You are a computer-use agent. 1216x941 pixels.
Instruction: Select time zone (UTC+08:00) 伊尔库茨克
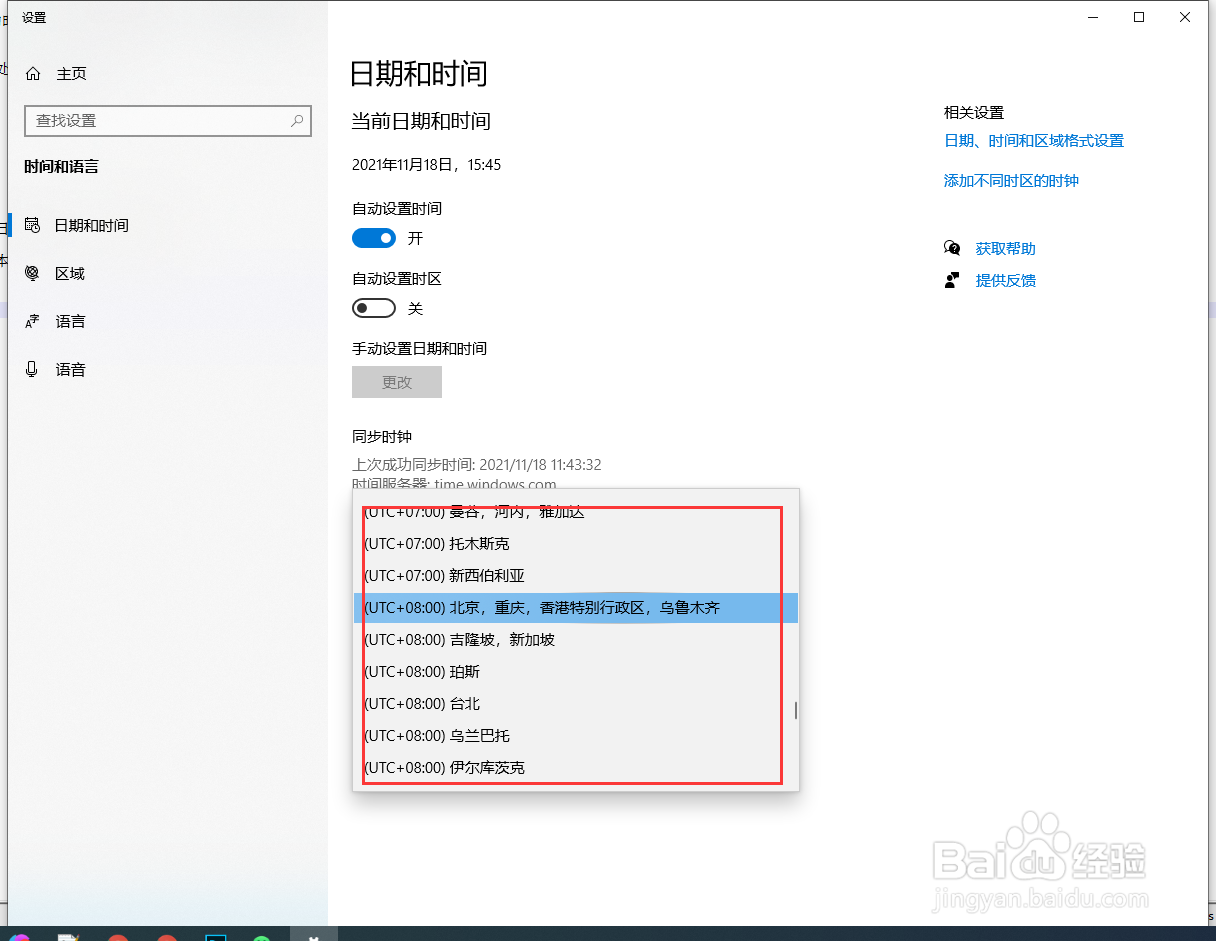pyautogui.click(x=576, y=768)
